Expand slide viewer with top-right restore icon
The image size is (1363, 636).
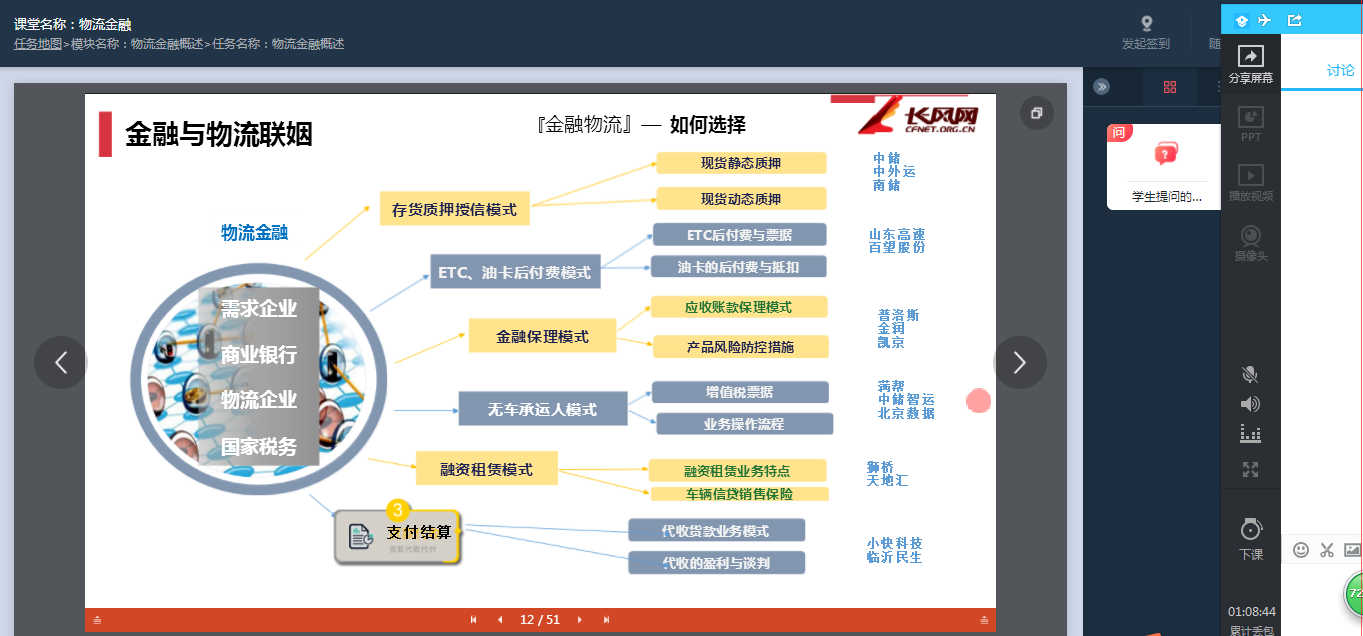pyautogui.click(x=1036, y=113)
